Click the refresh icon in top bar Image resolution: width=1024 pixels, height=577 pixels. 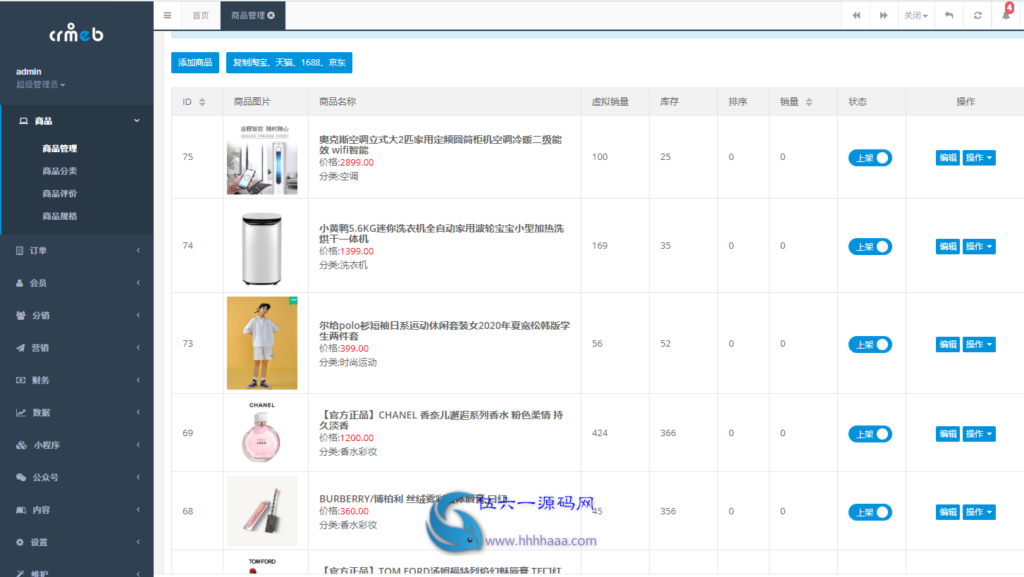coord(978,15)
